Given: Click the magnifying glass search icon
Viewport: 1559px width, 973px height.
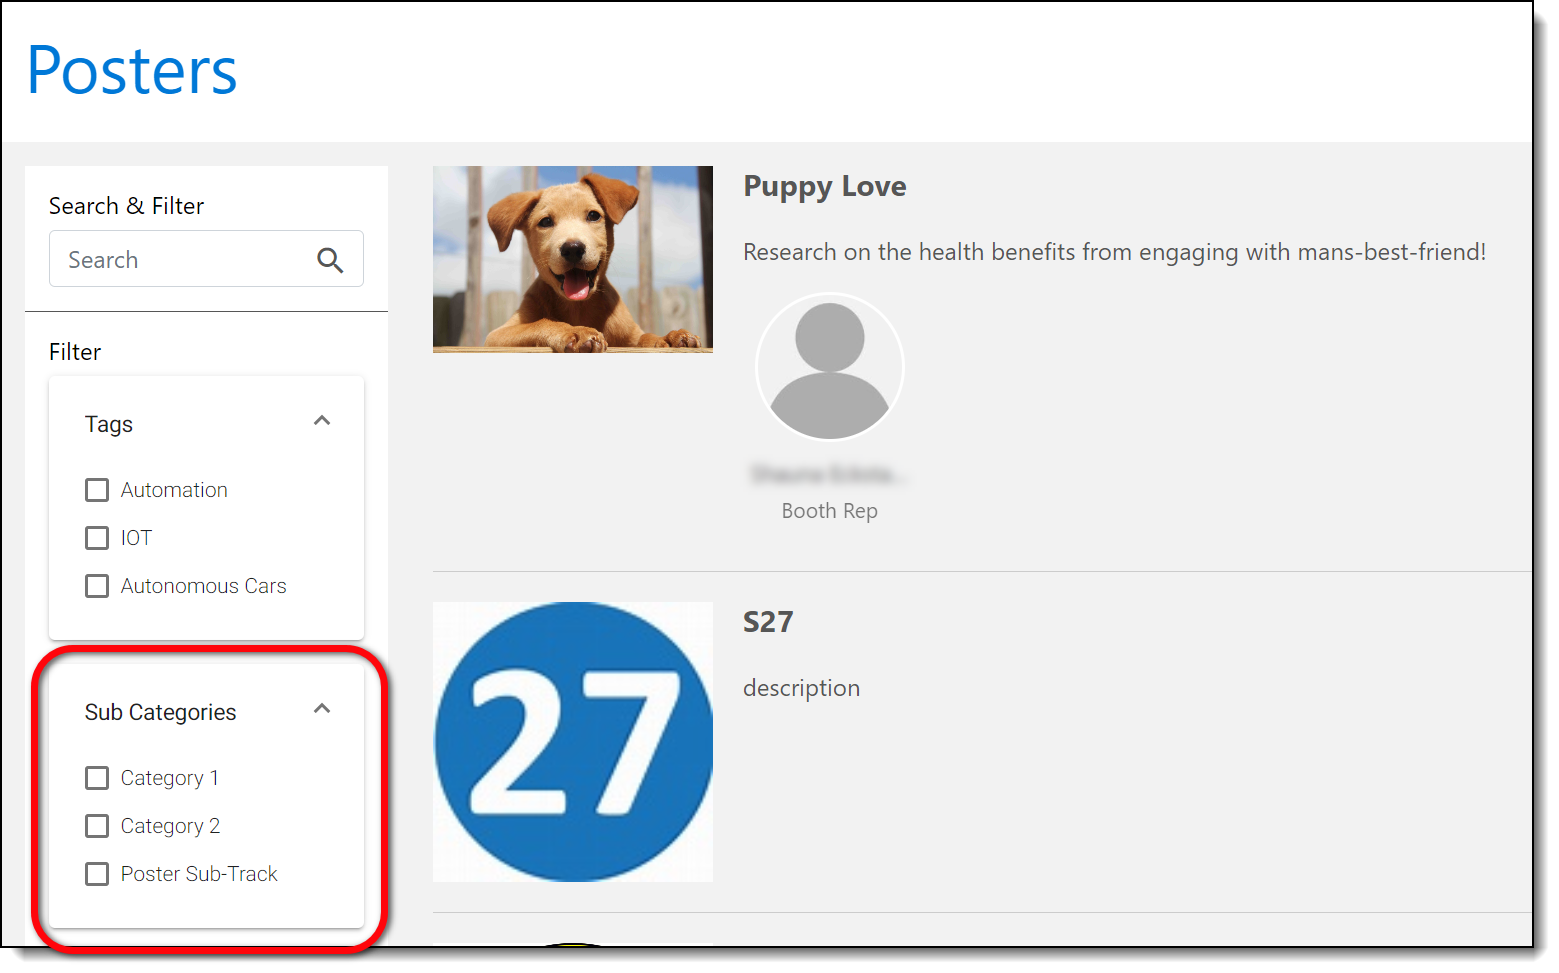Looking at the screenshot, I should [x=330, y=261].
